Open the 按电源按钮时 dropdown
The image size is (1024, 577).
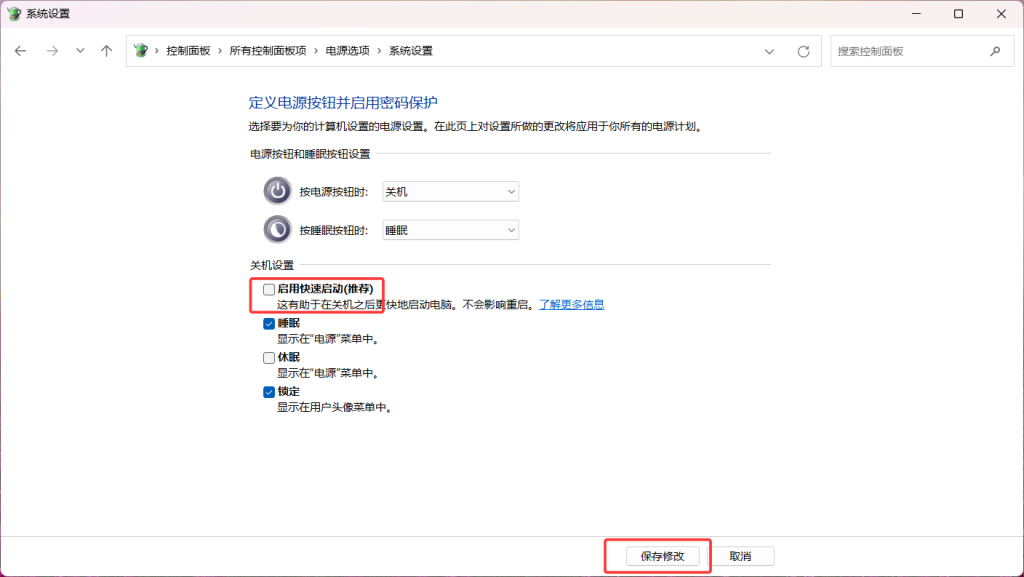pos(451,191)
